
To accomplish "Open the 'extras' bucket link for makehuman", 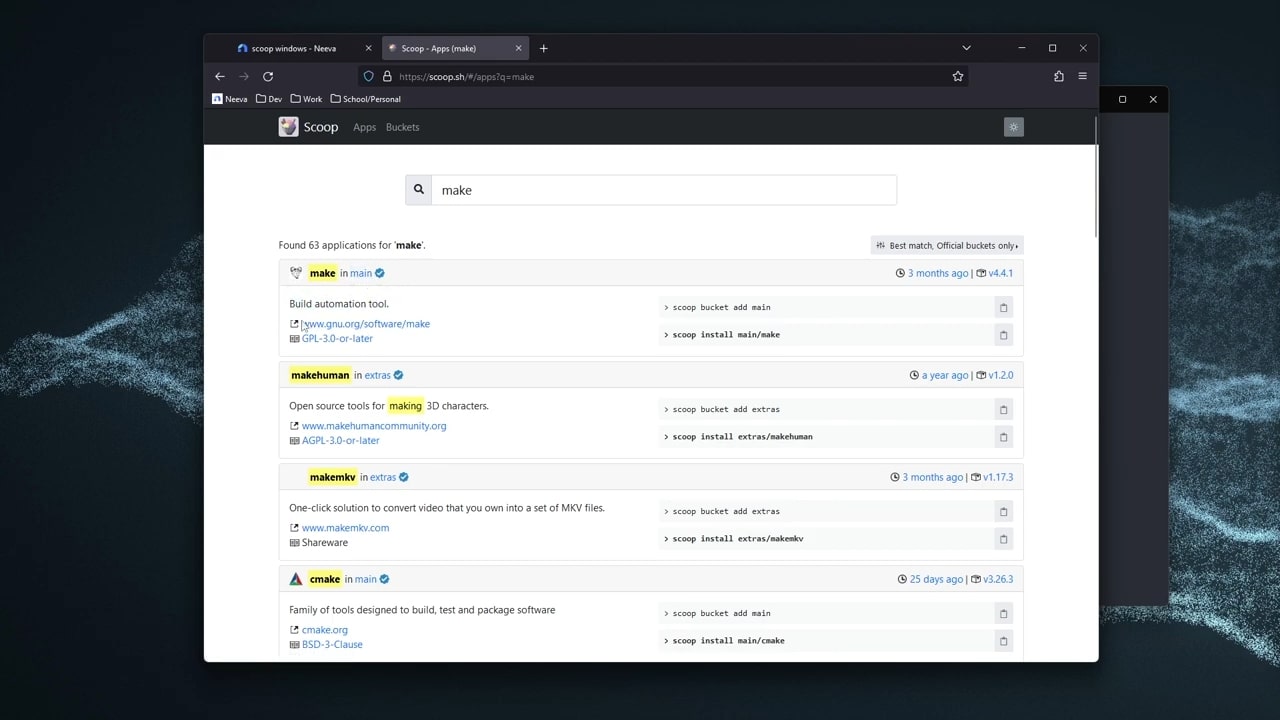I will coord(378,375).
